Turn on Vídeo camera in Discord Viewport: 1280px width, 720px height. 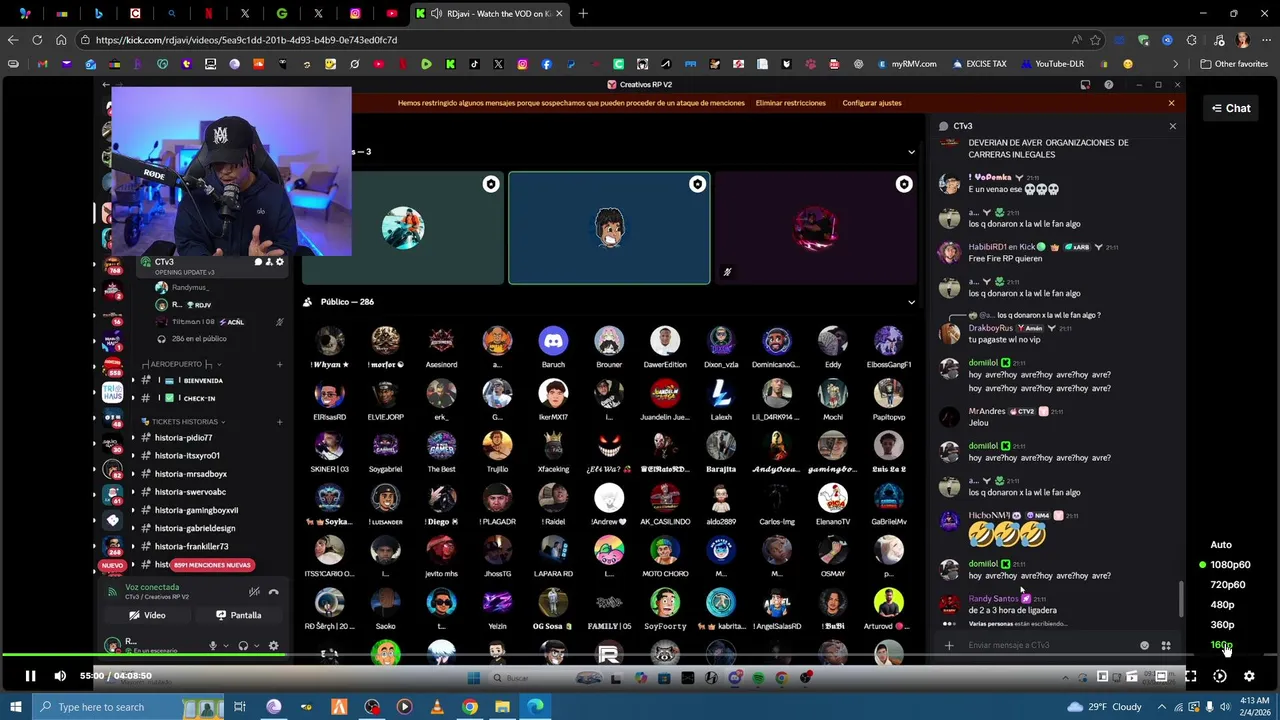point(147,615)
